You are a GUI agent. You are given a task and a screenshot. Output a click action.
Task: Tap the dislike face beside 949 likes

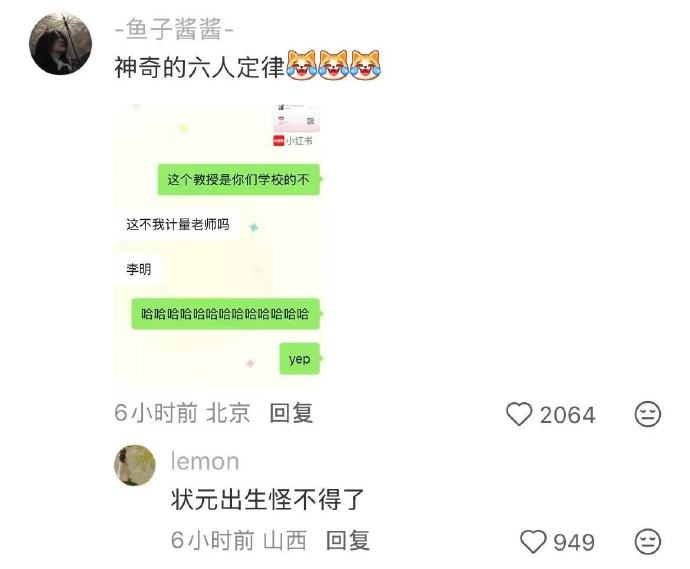click(648, 541)
